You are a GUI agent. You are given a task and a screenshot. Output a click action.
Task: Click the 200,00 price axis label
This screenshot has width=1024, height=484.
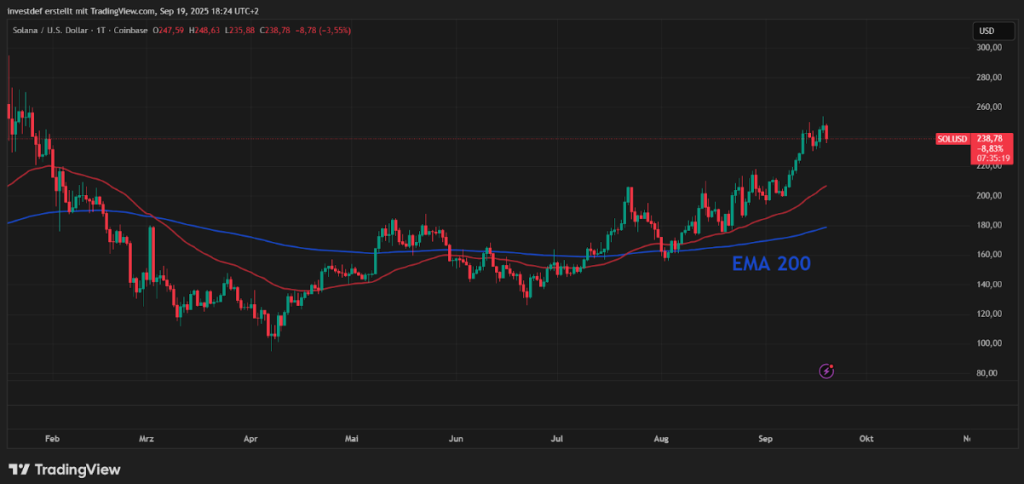pos(989,196)
